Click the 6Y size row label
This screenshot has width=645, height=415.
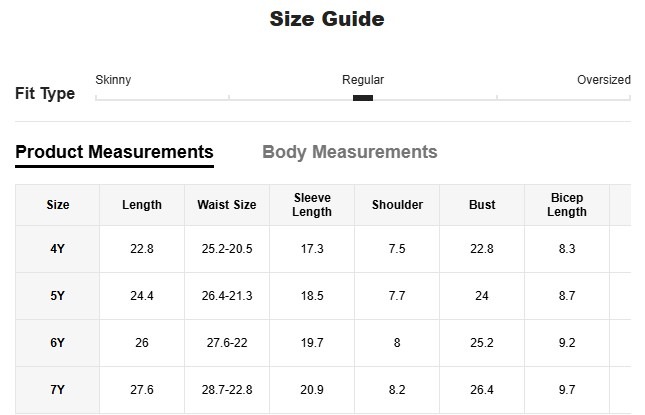coord(58,343)
